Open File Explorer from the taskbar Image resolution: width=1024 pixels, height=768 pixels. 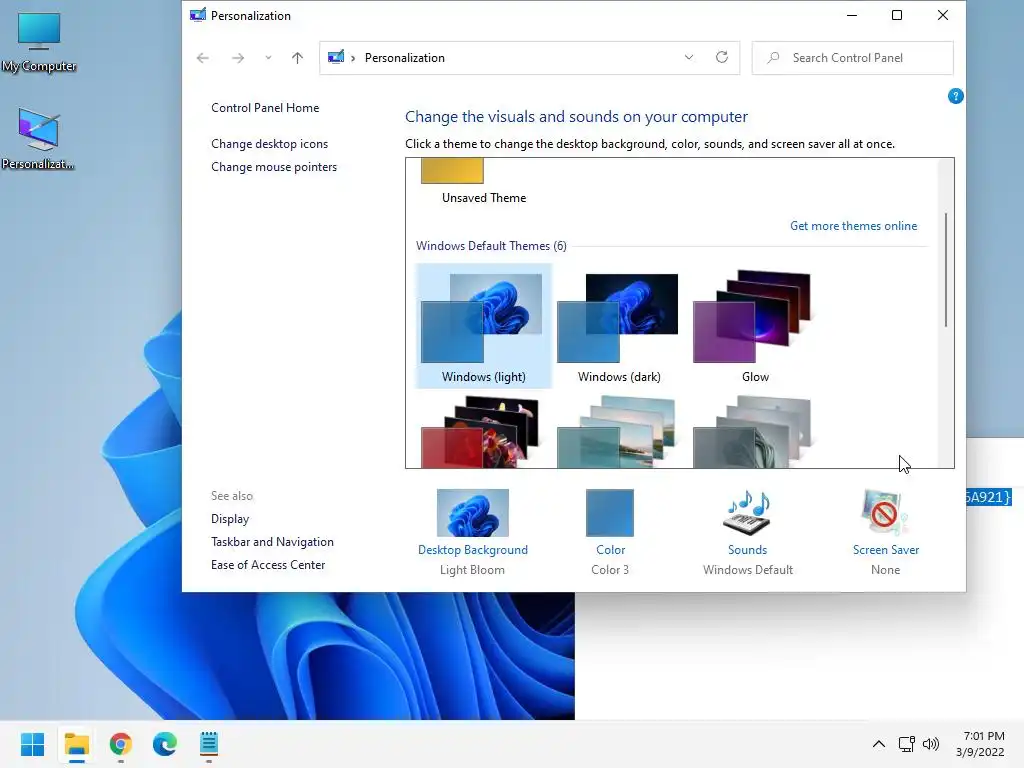tap(76, 744)
